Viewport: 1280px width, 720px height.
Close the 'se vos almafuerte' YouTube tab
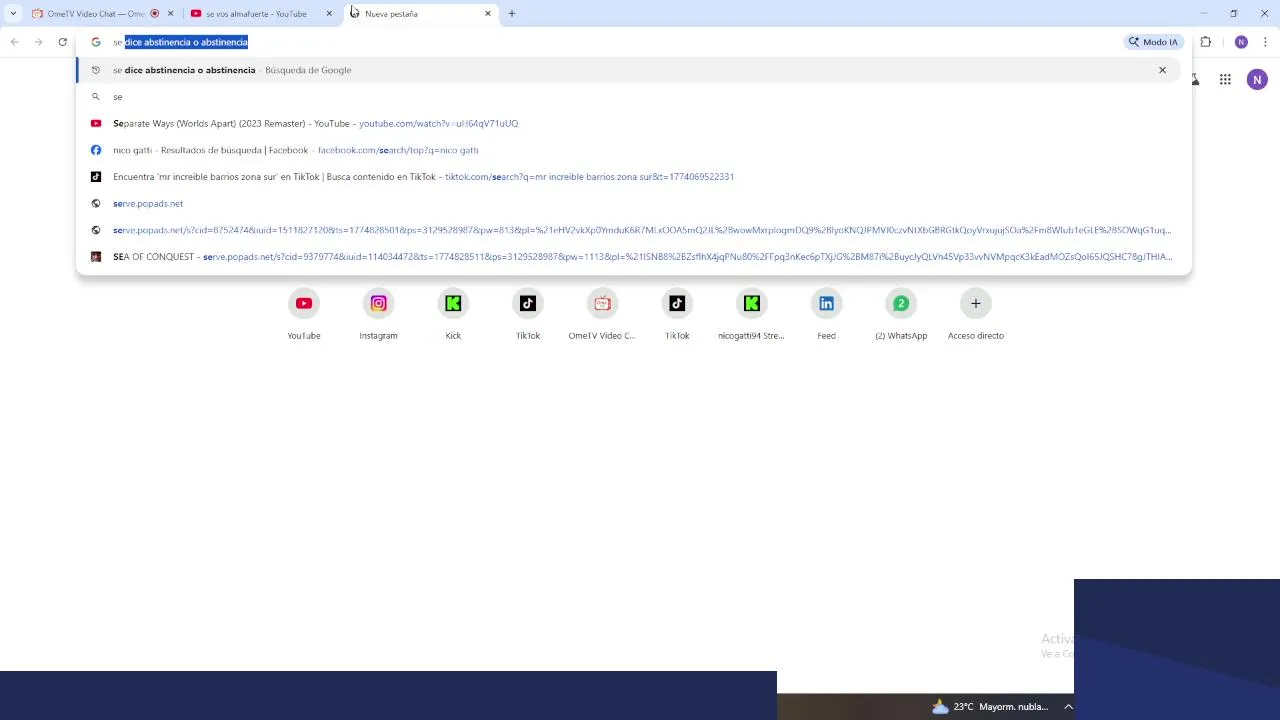pyautogui.click(x=329, y=14)
